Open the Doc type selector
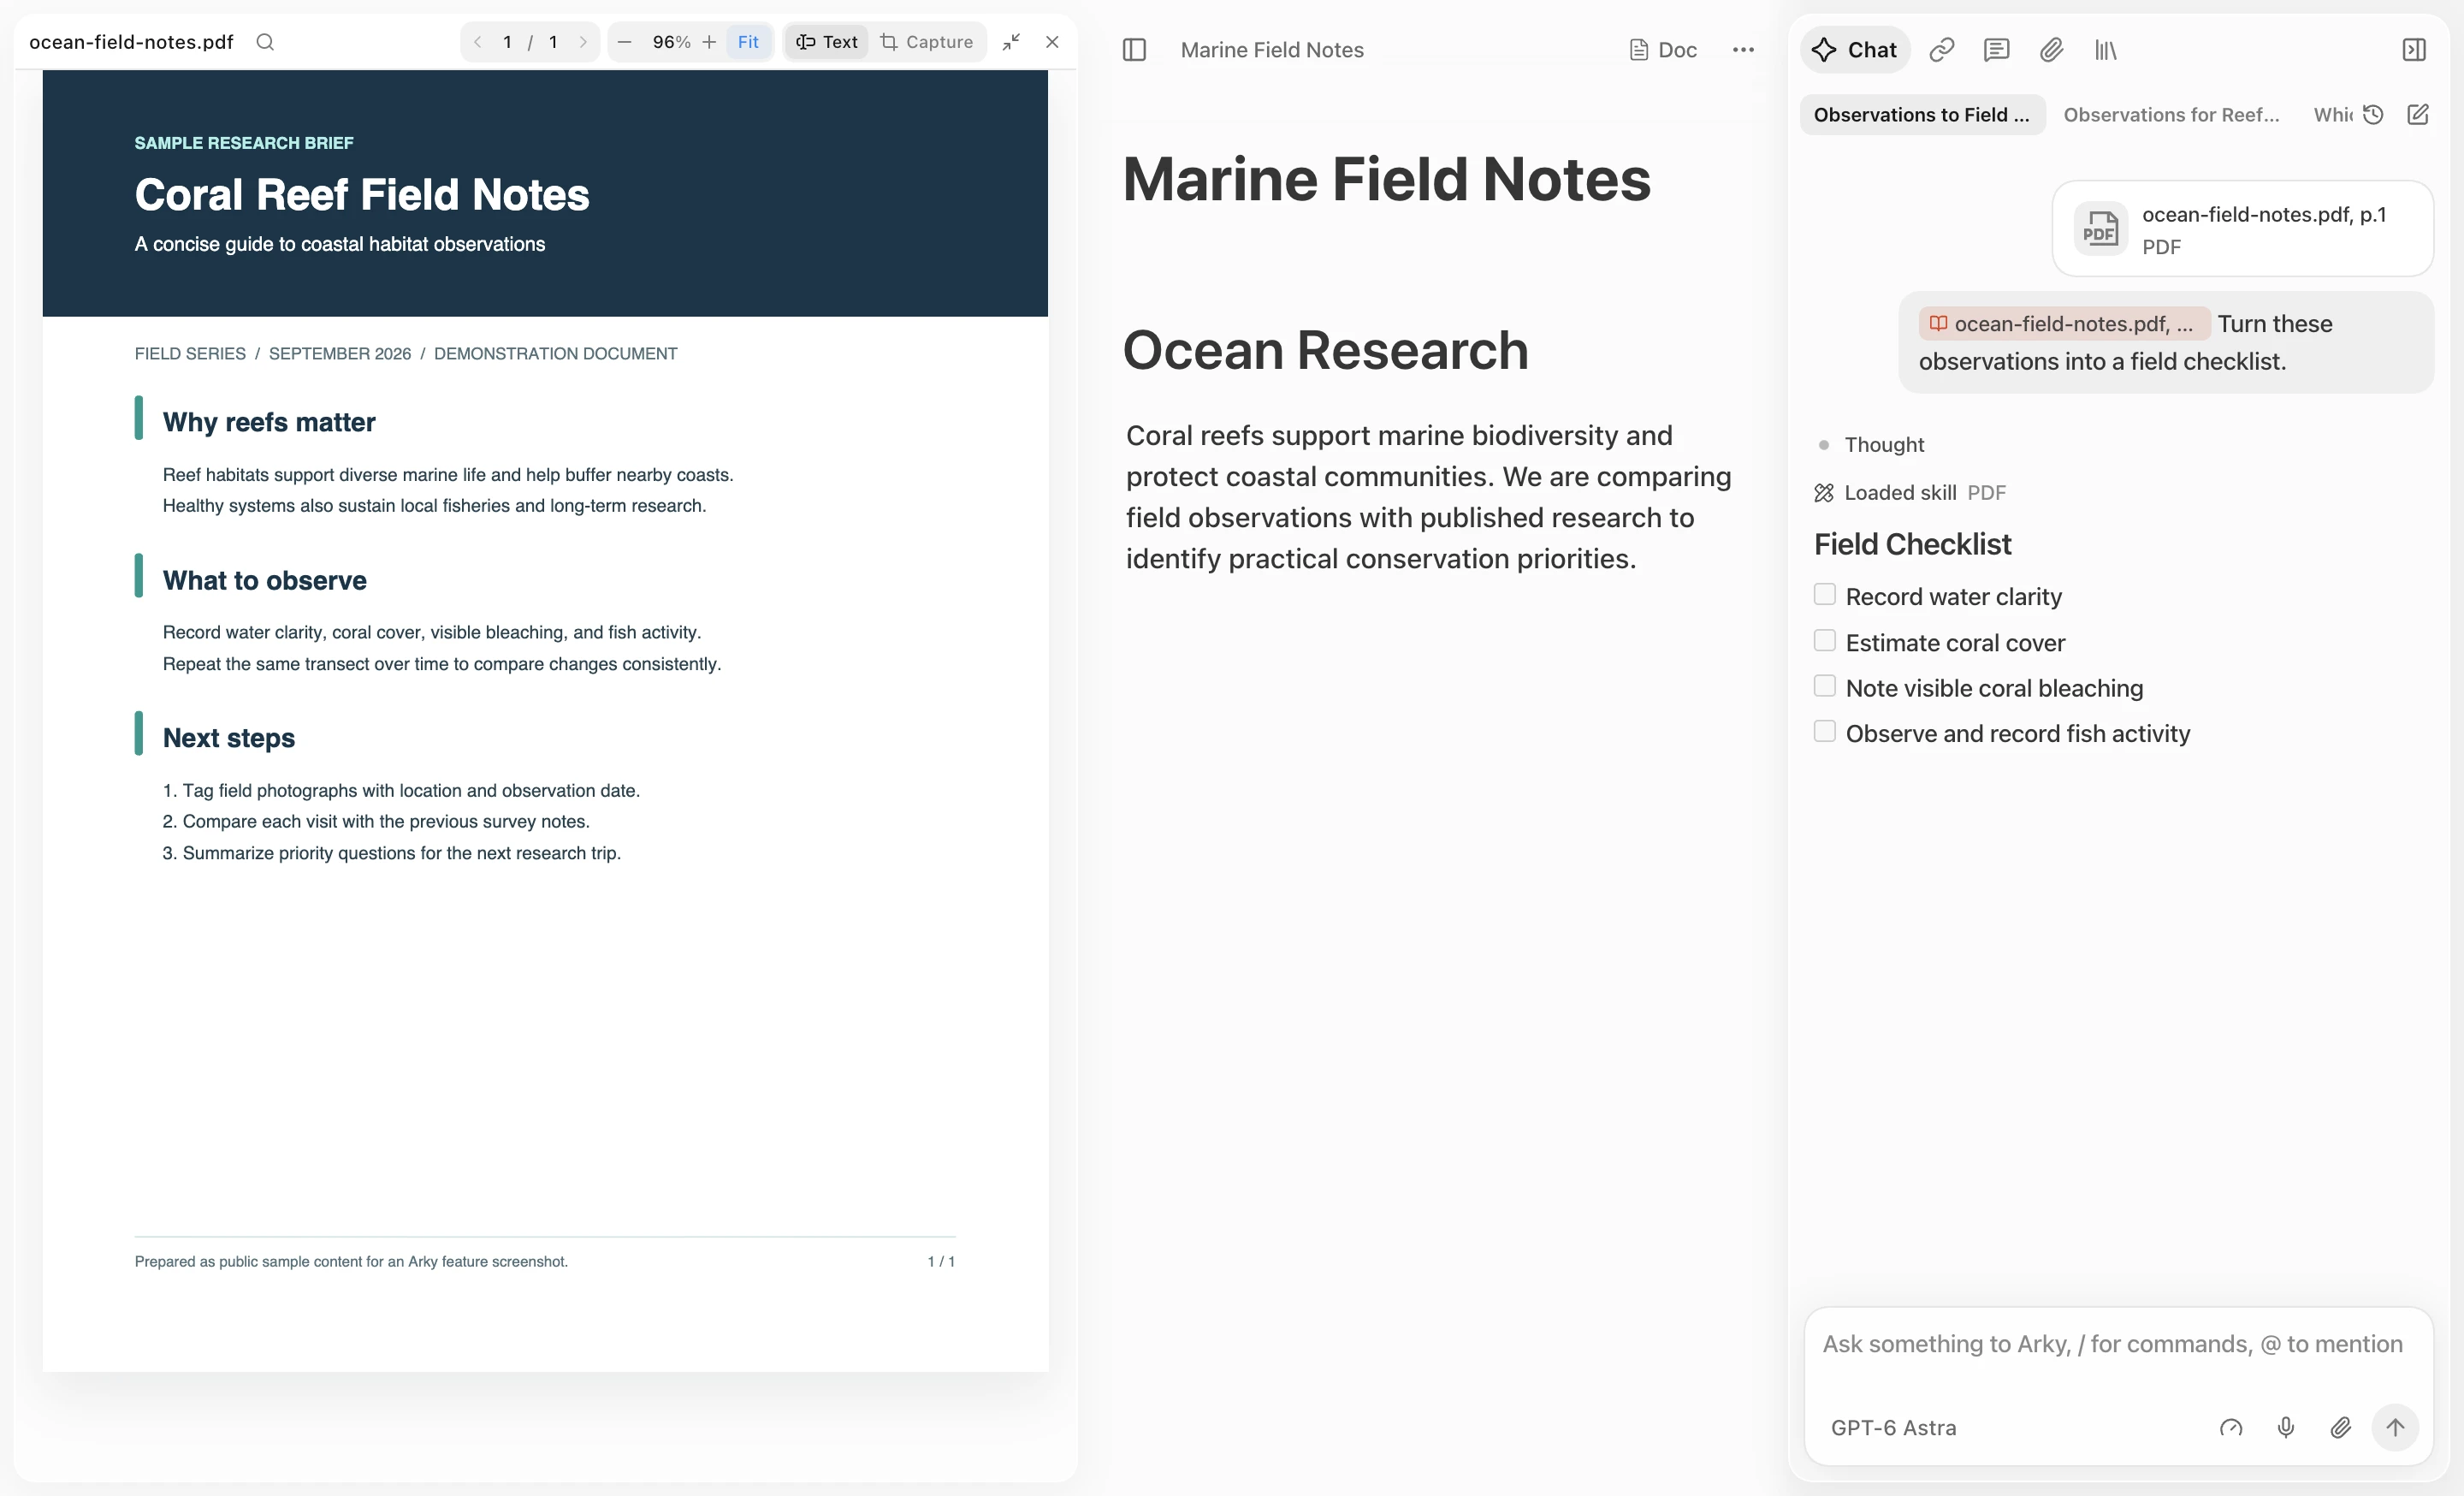 pos(1663,50)
